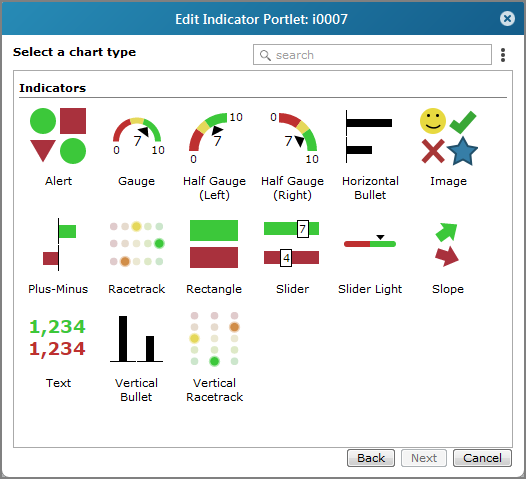Select the Text 1,234 indicator icon

tap(57, 338)
